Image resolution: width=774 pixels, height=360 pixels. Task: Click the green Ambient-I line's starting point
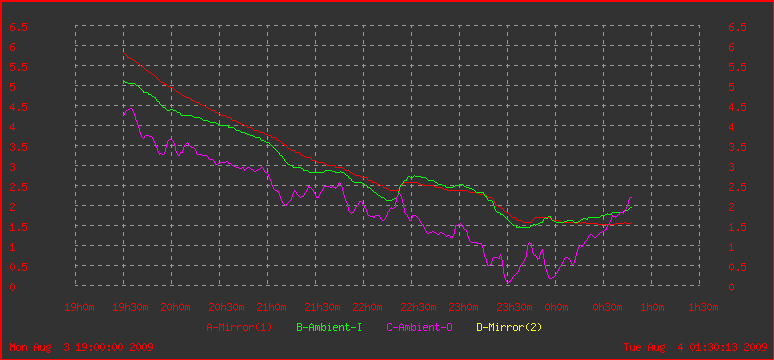tap(123, 81)
